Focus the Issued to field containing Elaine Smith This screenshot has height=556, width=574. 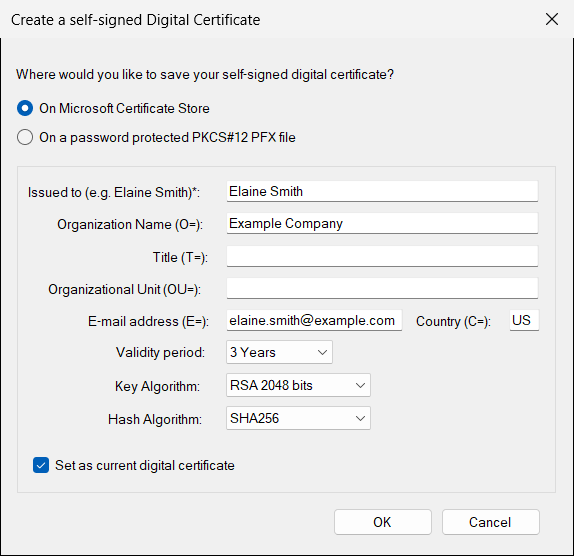[x=382, y=191]
